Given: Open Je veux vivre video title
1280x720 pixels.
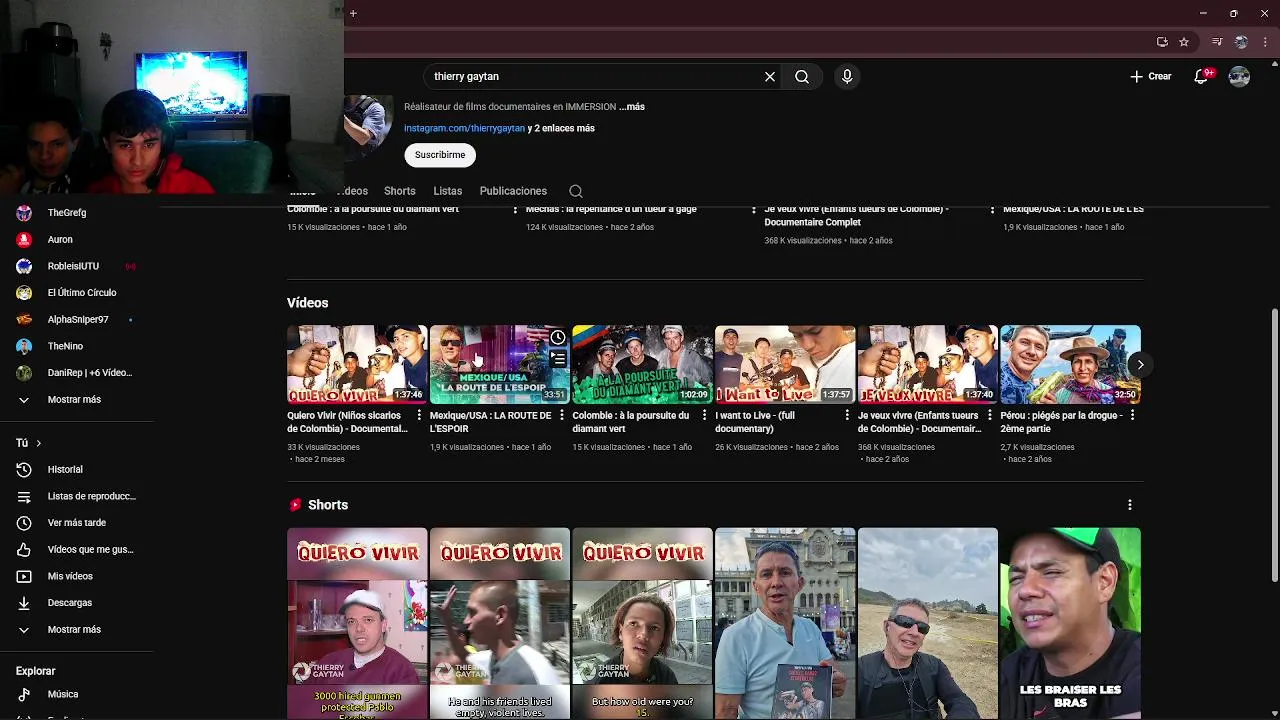Looking at the screenshot, I should tap(918, 422).
